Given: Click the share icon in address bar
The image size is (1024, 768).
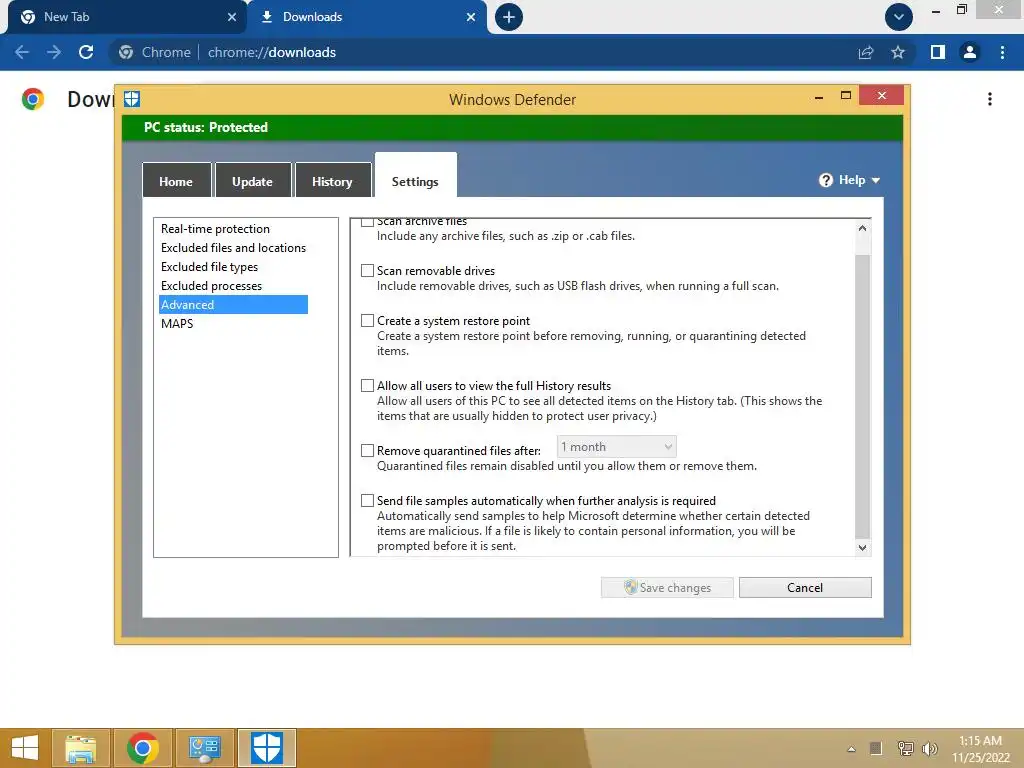Looking at the screenshot, I should click(x=866, y=52).
